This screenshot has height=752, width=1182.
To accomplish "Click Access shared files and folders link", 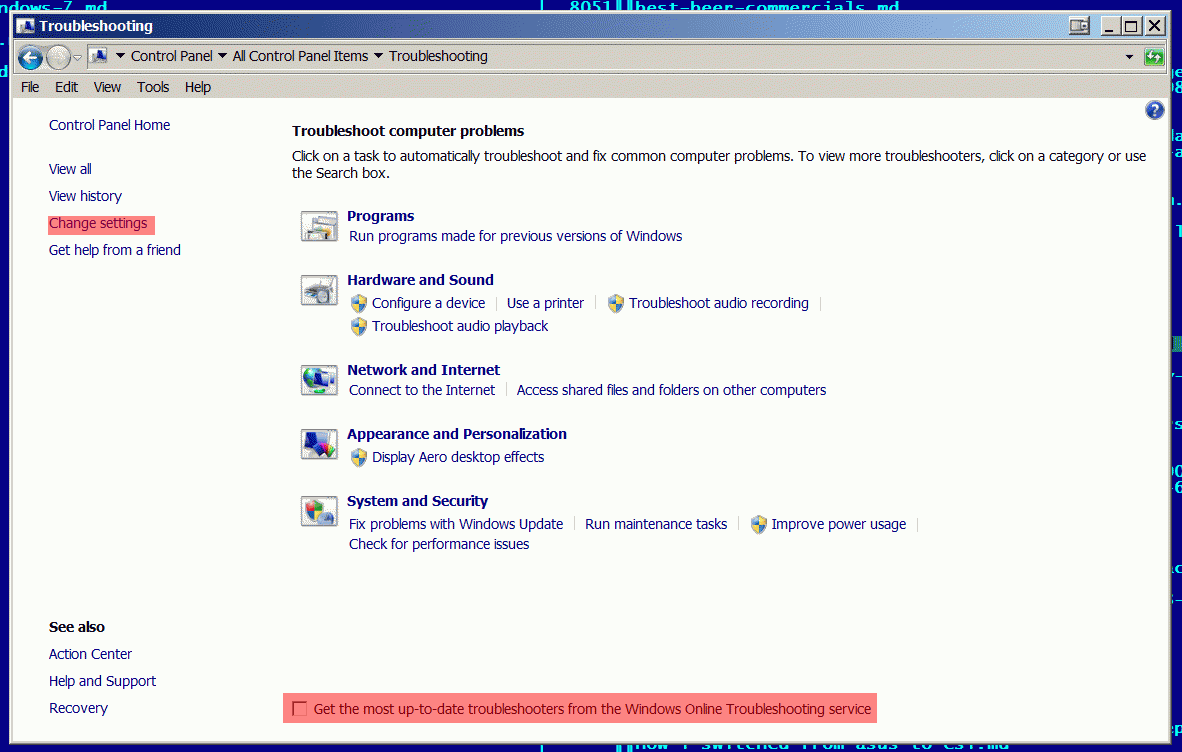I will 672,390.
